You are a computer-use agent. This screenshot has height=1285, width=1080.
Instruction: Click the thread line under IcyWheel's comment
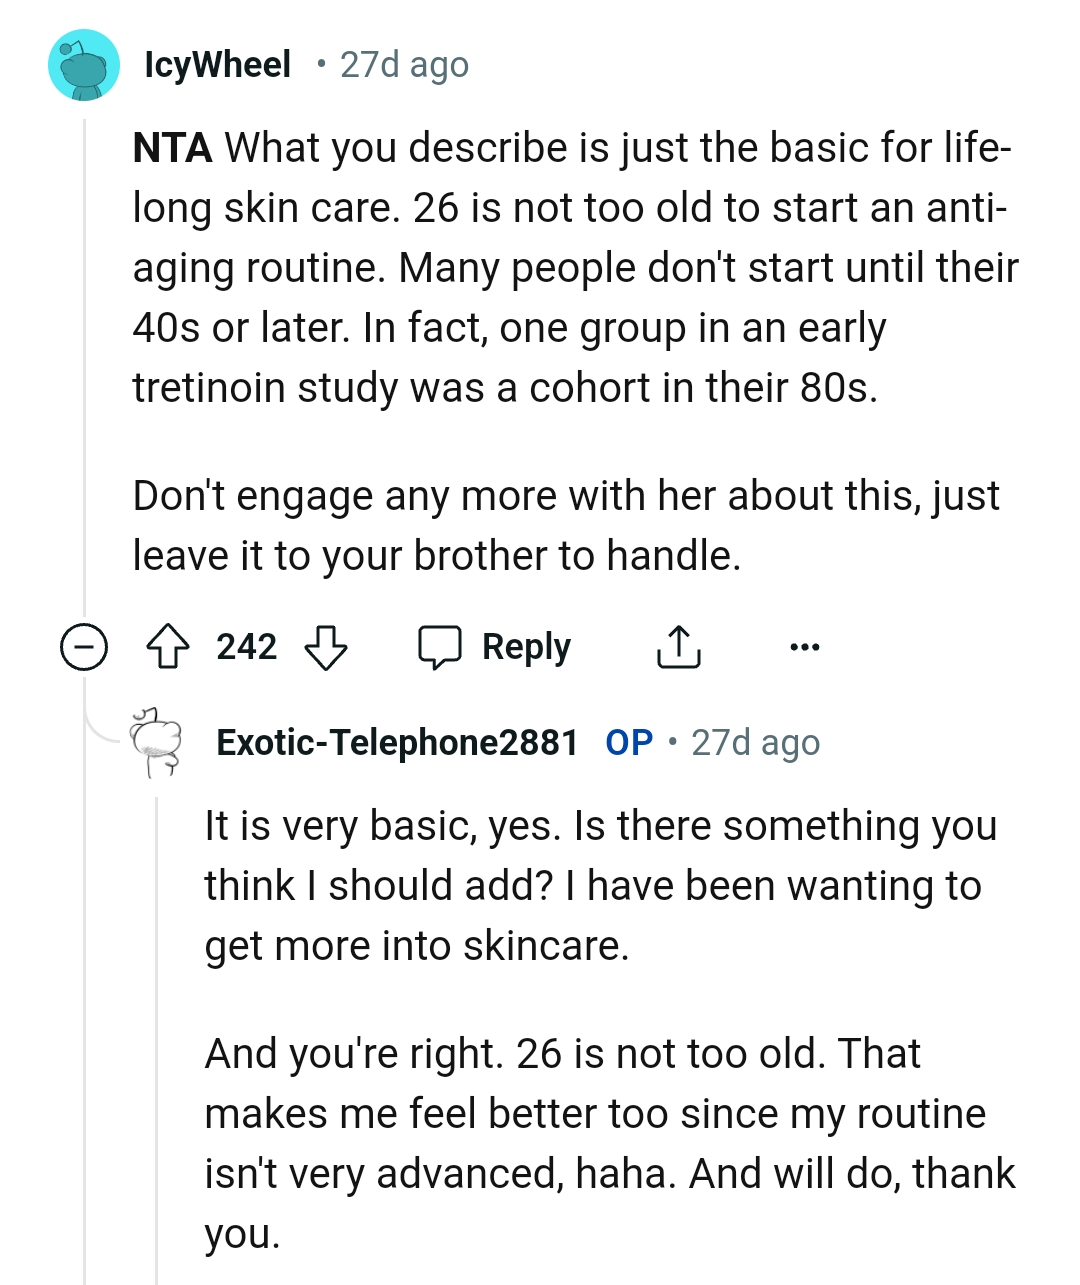[84, 400]
